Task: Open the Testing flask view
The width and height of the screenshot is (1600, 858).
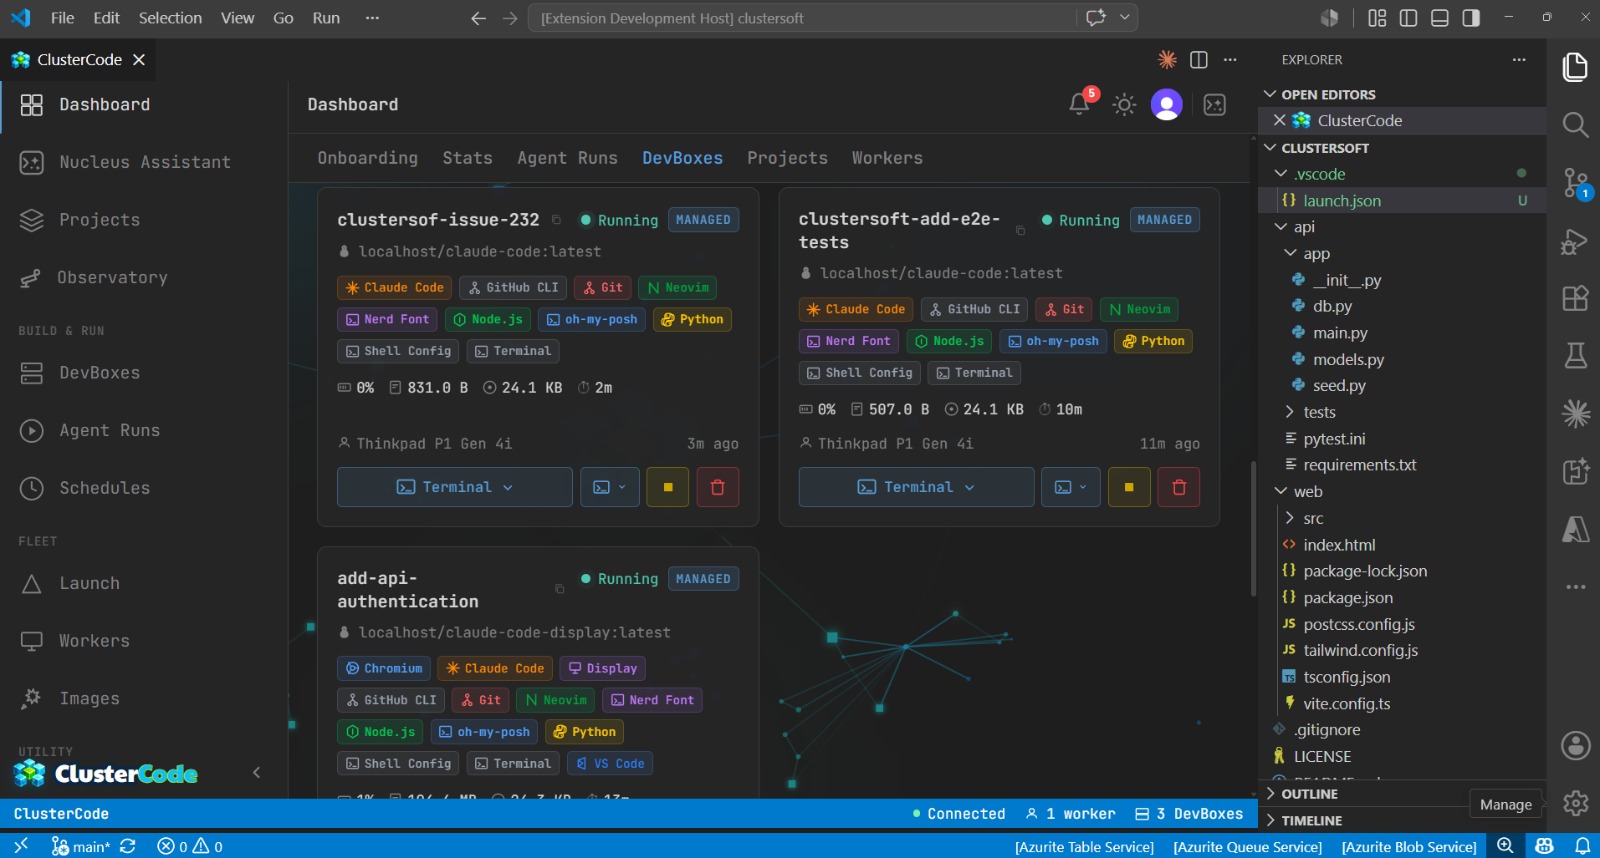Action: [x=1575, y=355]
